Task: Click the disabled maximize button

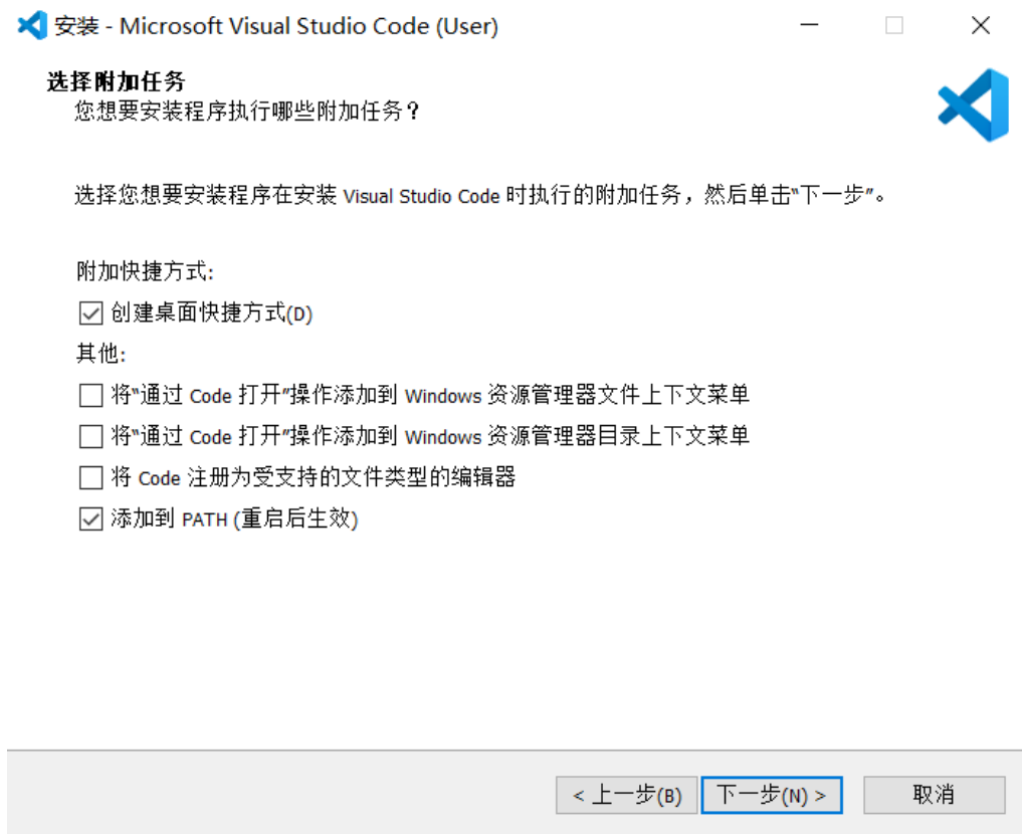Action: (894, 25)
